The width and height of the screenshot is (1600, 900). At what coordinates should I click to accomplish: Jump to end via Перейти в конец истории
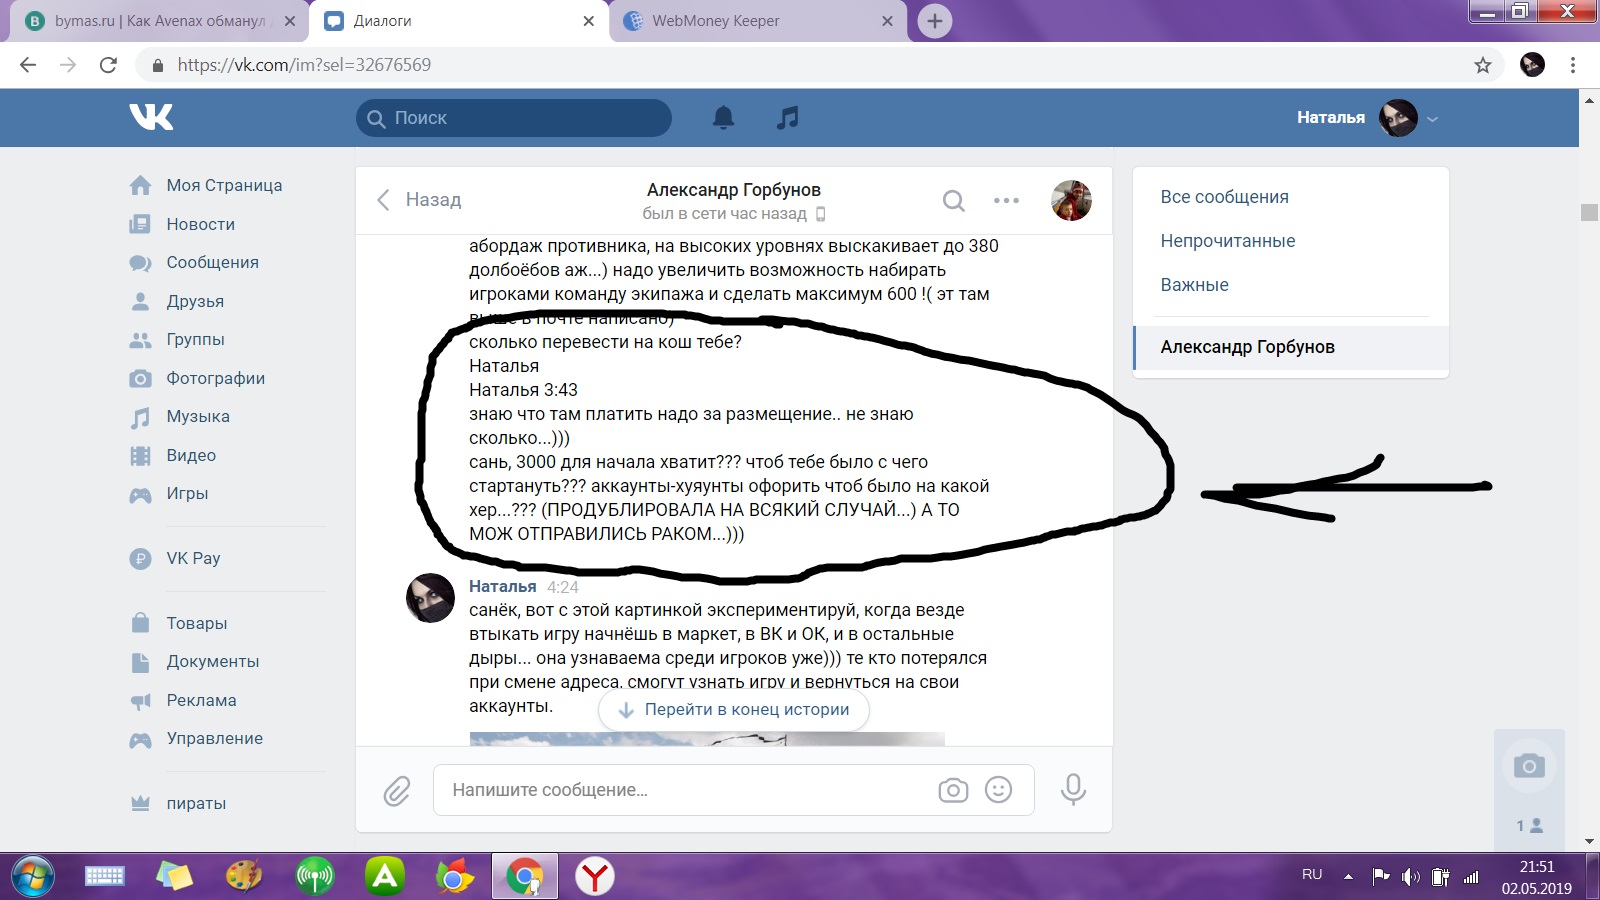click(x=733, y=710)
